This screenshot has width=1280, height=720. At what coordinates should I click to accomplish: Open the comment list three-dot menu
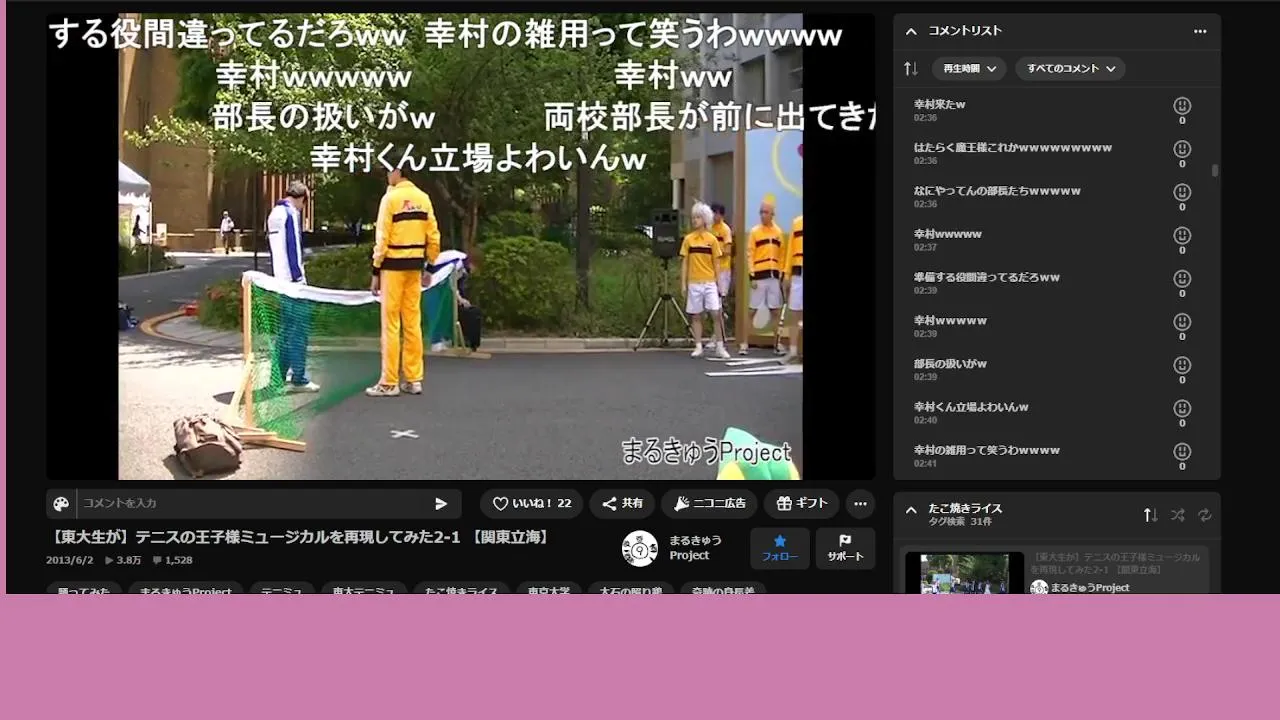tap(1200, 31)
